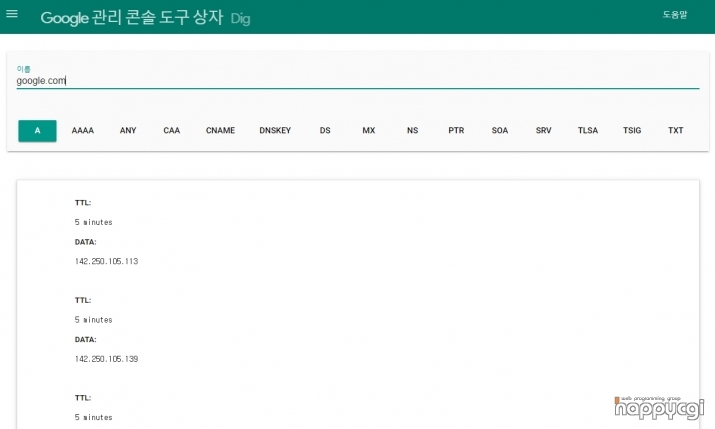Image resolution: width=715 pixels, height=429 pixels.
Task: Select the AAAA record type
Action: point(83,131)
